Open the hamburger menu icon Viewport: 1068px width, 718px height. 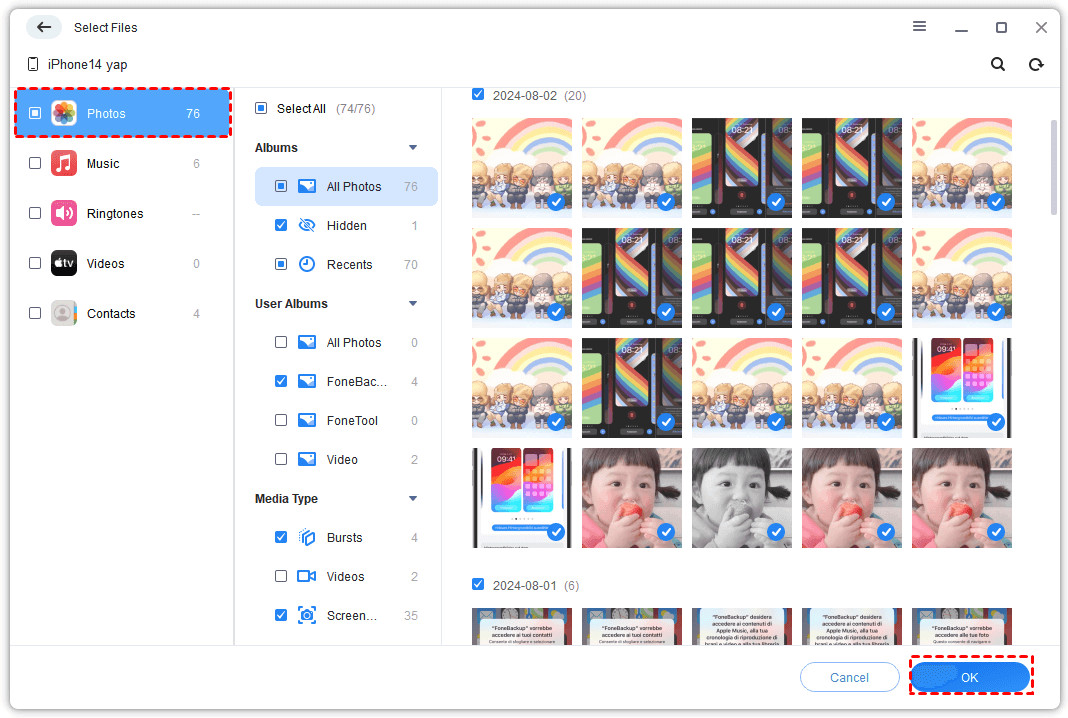[920, 27]
